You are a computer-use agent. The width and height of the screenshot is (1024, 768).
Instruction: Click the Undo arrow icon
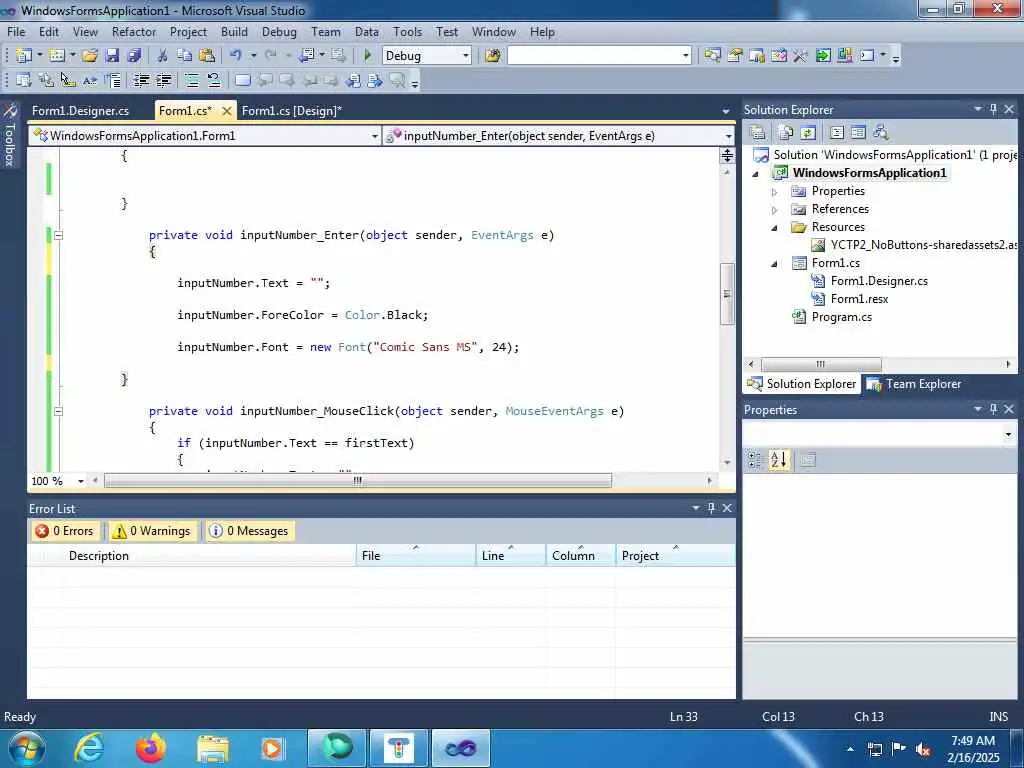236,56
